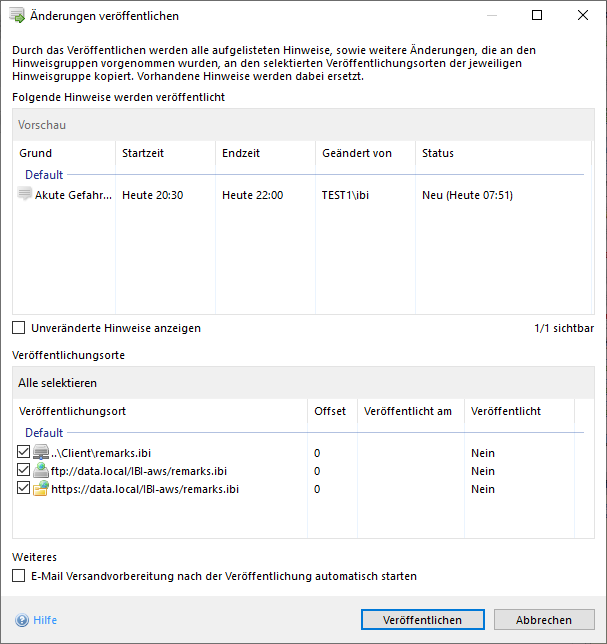This screenshot has height=644, width=607.
Task: Click the HTTPS folder icon for https://data.local
Action: click(x=41, y=489)
